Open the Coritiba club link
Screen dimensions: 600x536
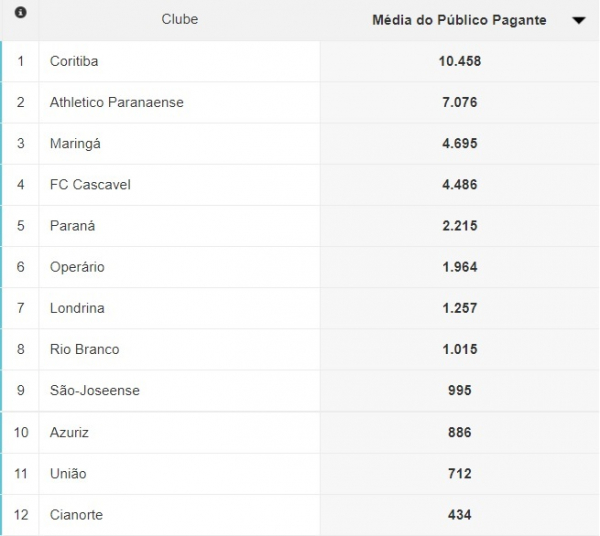click(74, 61)
